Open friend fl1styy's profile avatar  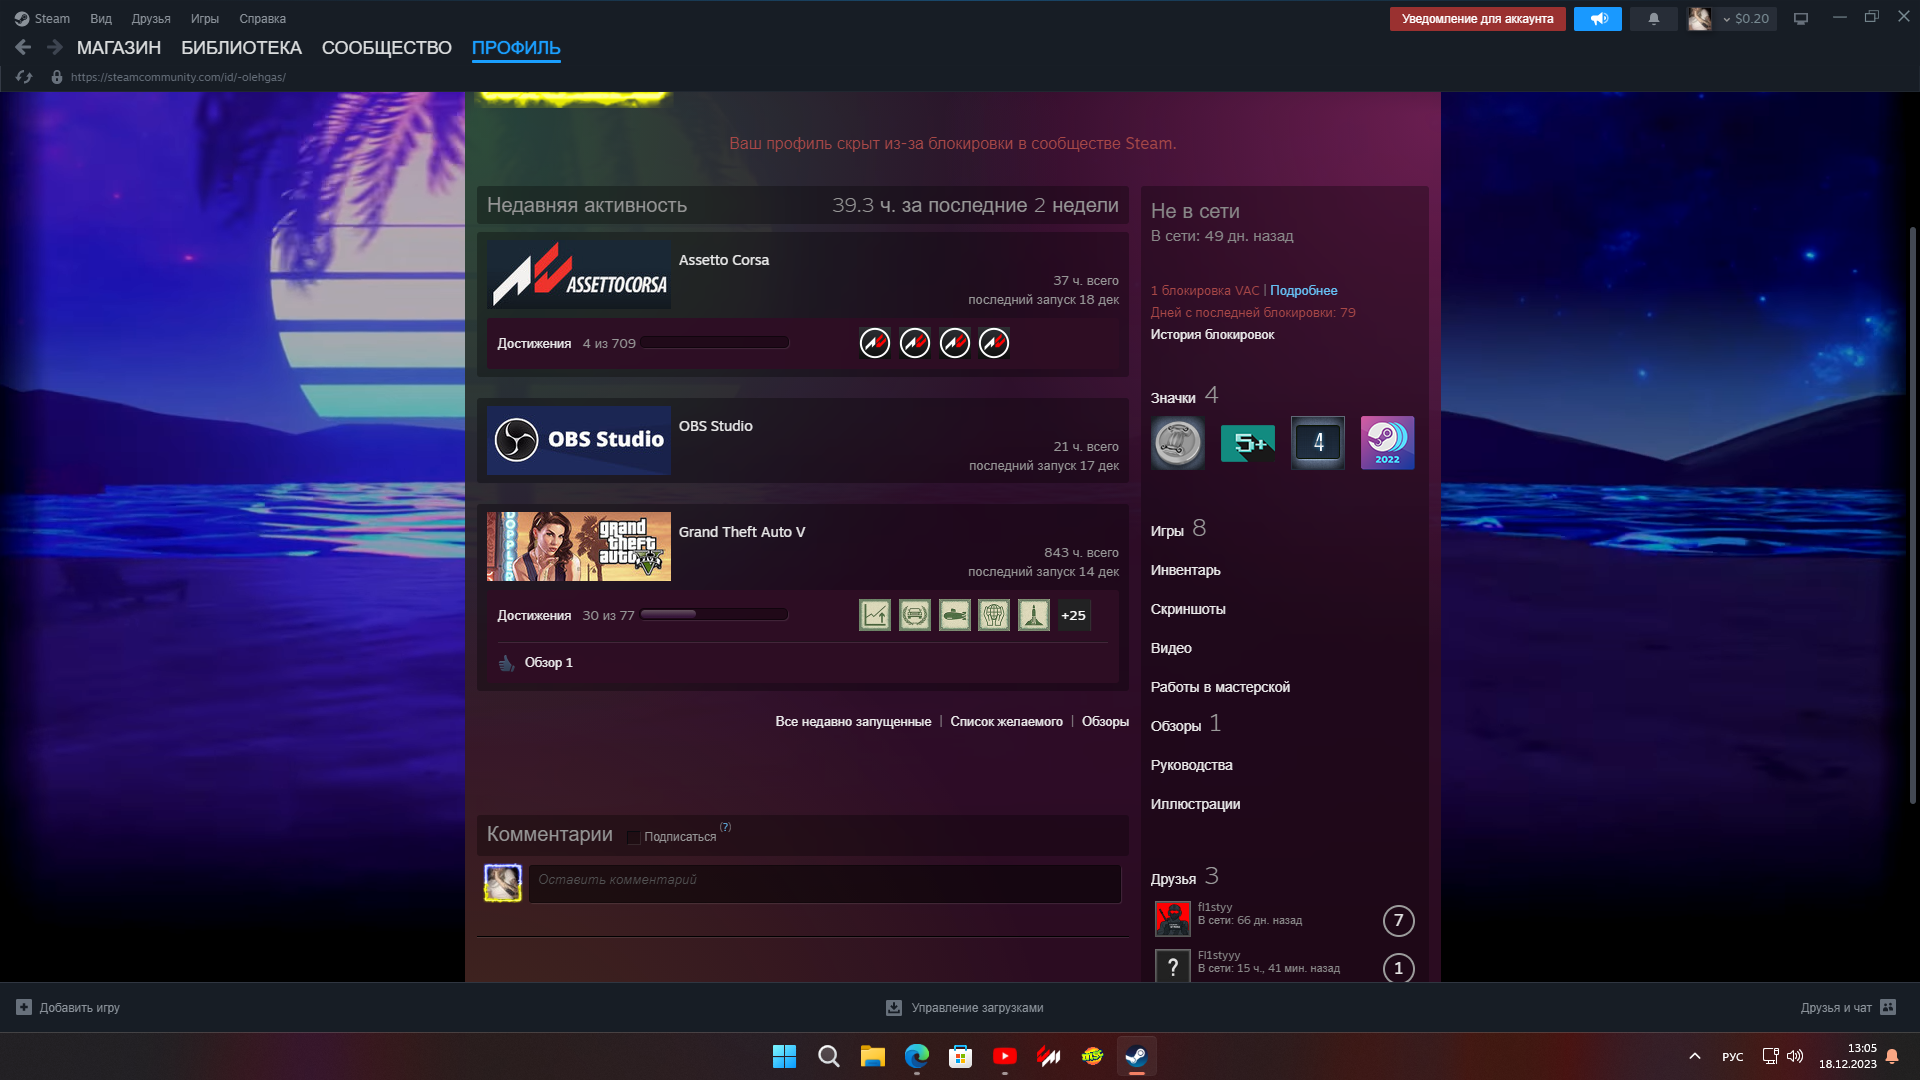(x=1173, y=919)
